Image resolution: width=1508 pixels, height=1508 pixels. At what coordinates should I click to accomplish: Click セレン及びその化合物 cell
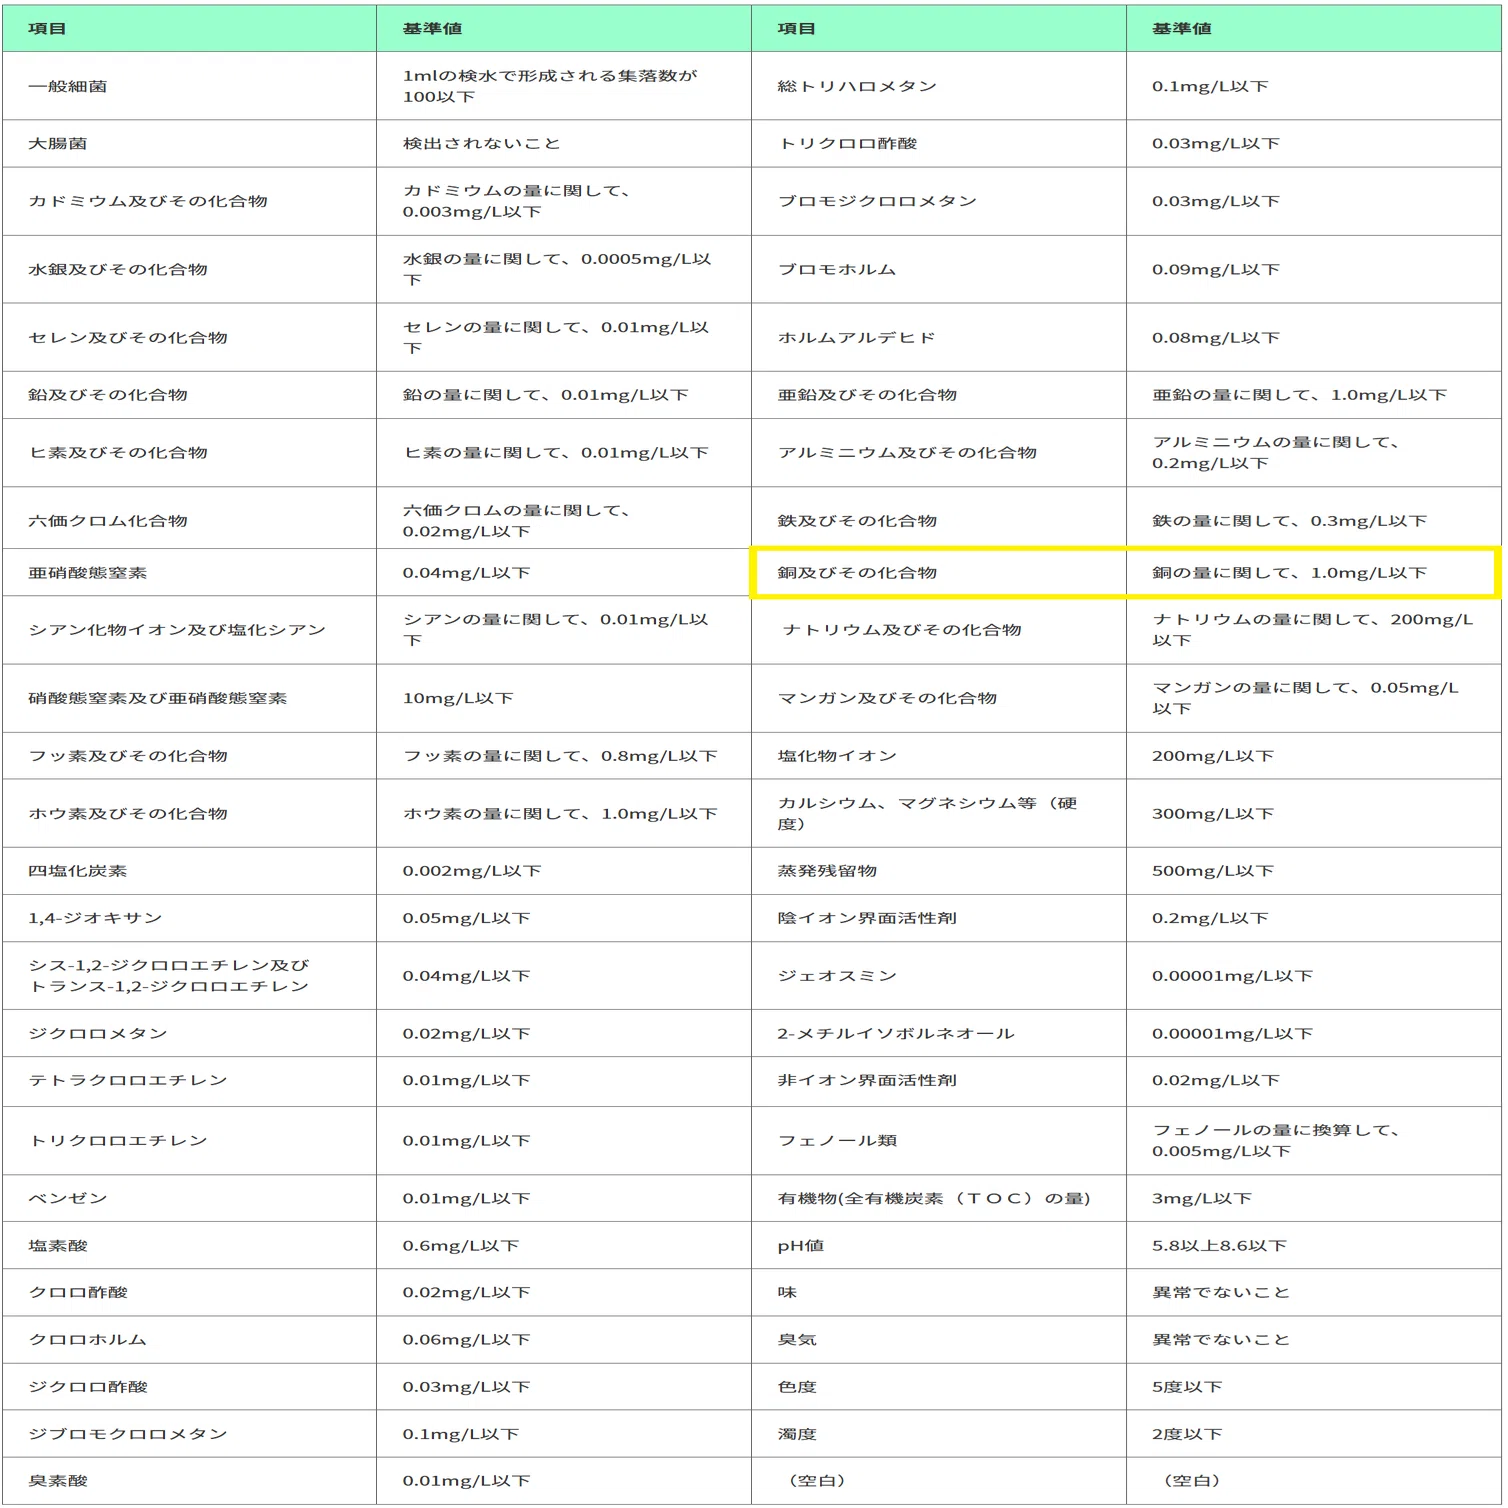coord(189,338)
